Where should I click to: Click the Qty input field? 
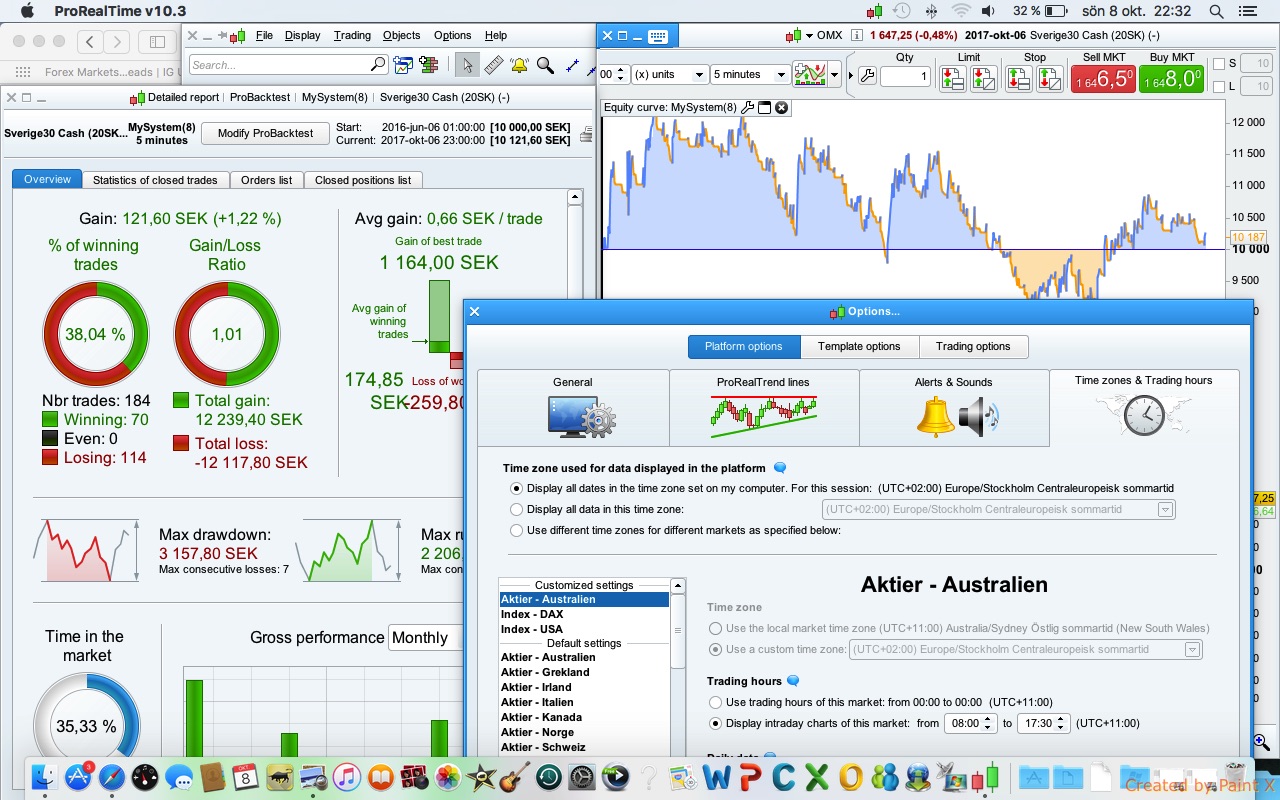[905, 76]
